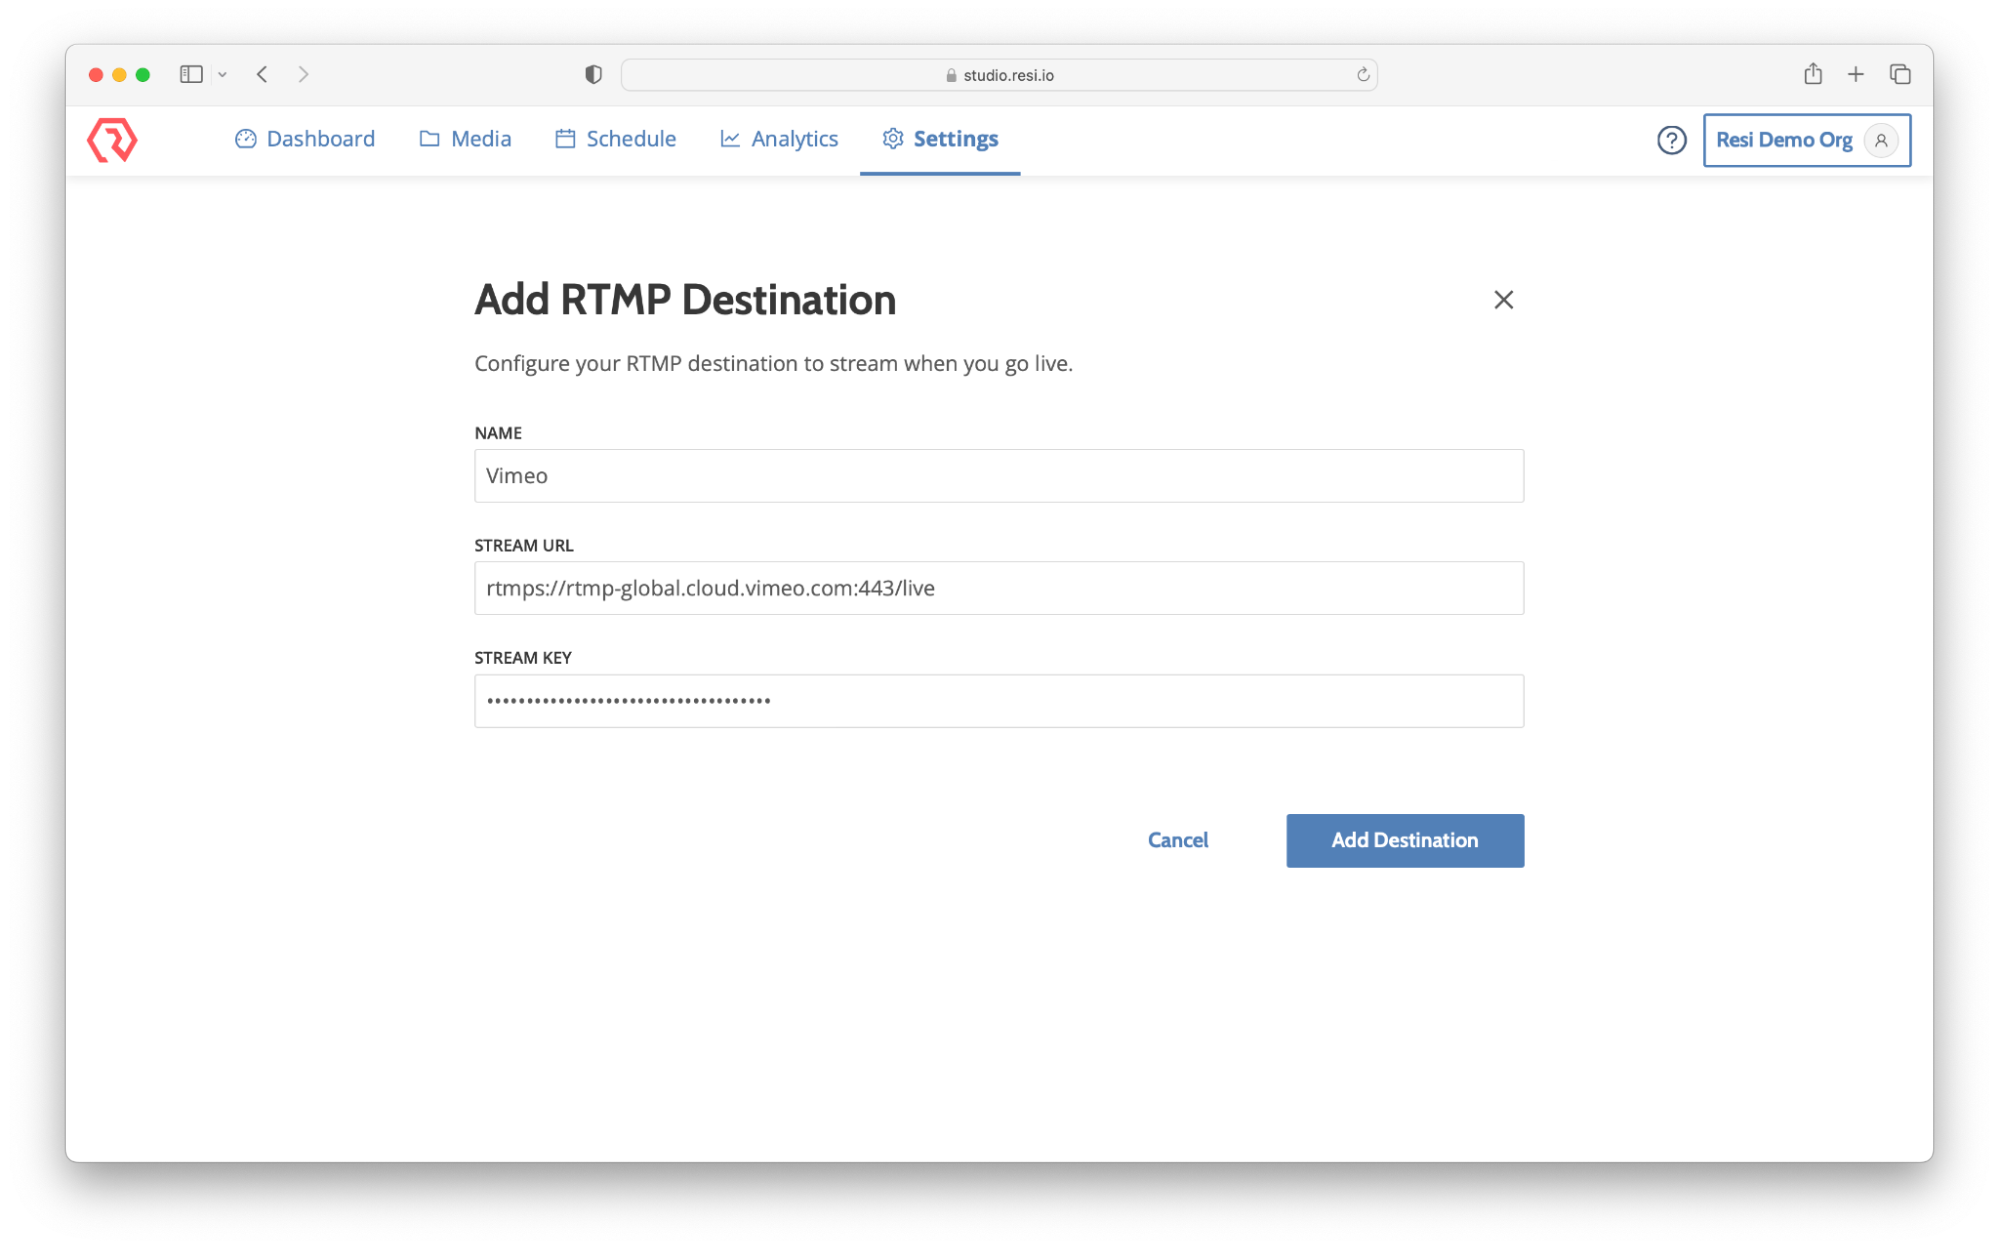The width and height of the screenshot is (1999, 1249).
Task: Click the Resi logo
Action: pos(113,140)
